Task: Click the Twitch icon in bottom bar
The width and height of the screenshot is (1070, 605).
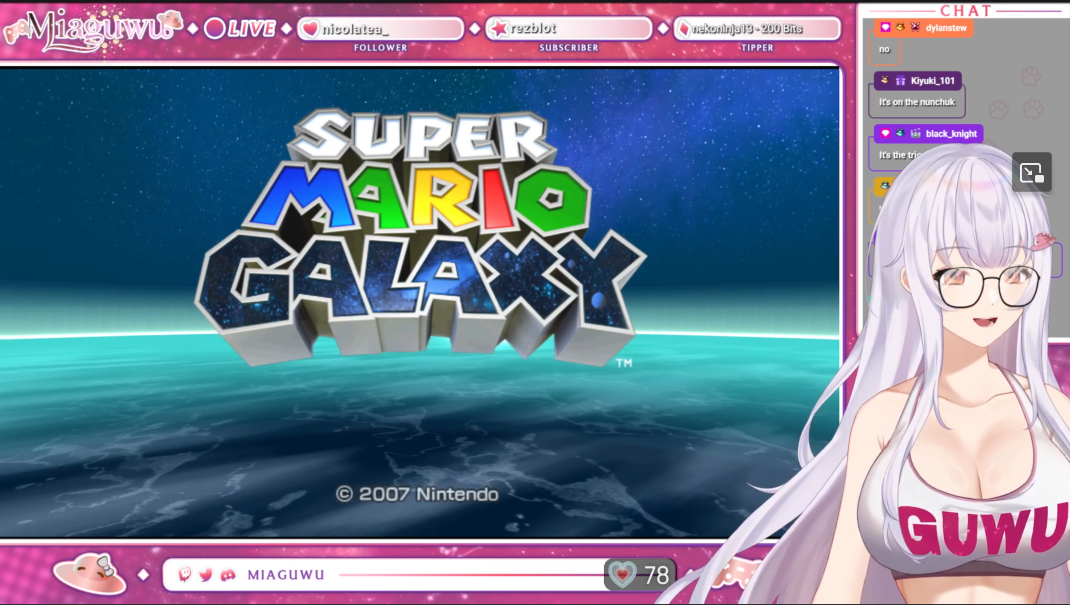Action: click(185, 574)
